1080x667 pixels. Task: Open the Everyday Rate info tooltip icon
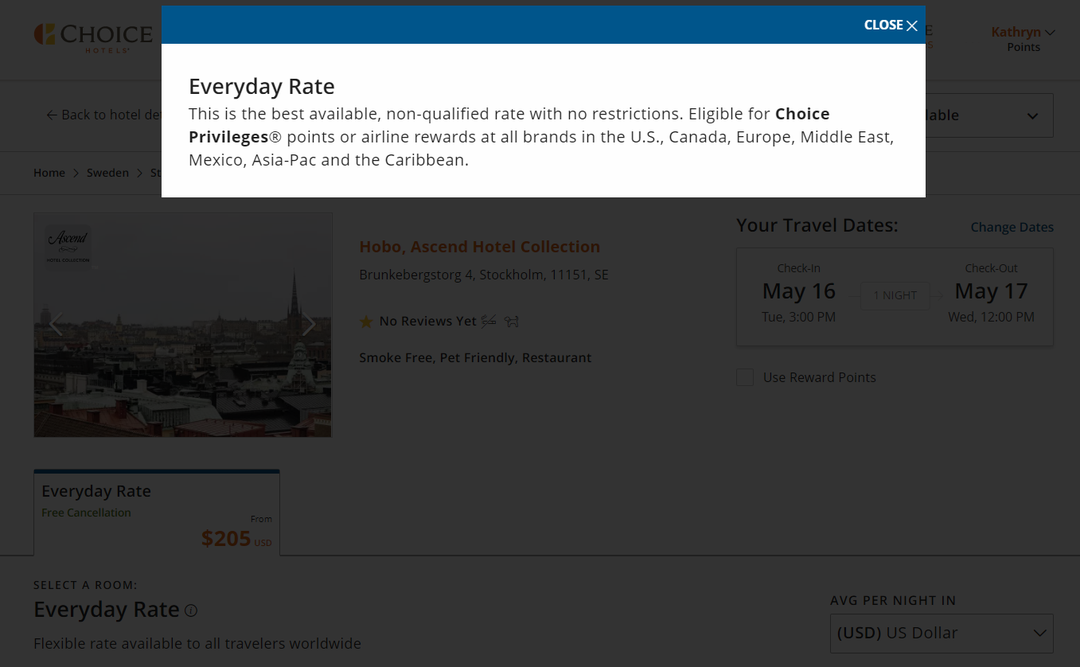(x=190, y=610)
